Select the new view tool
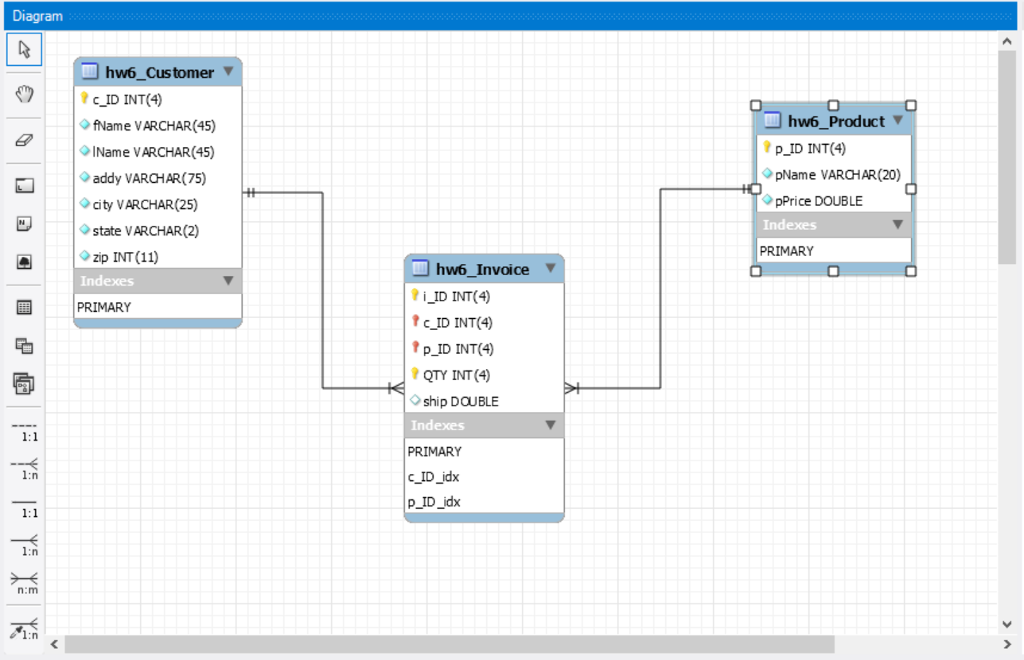 24,346
